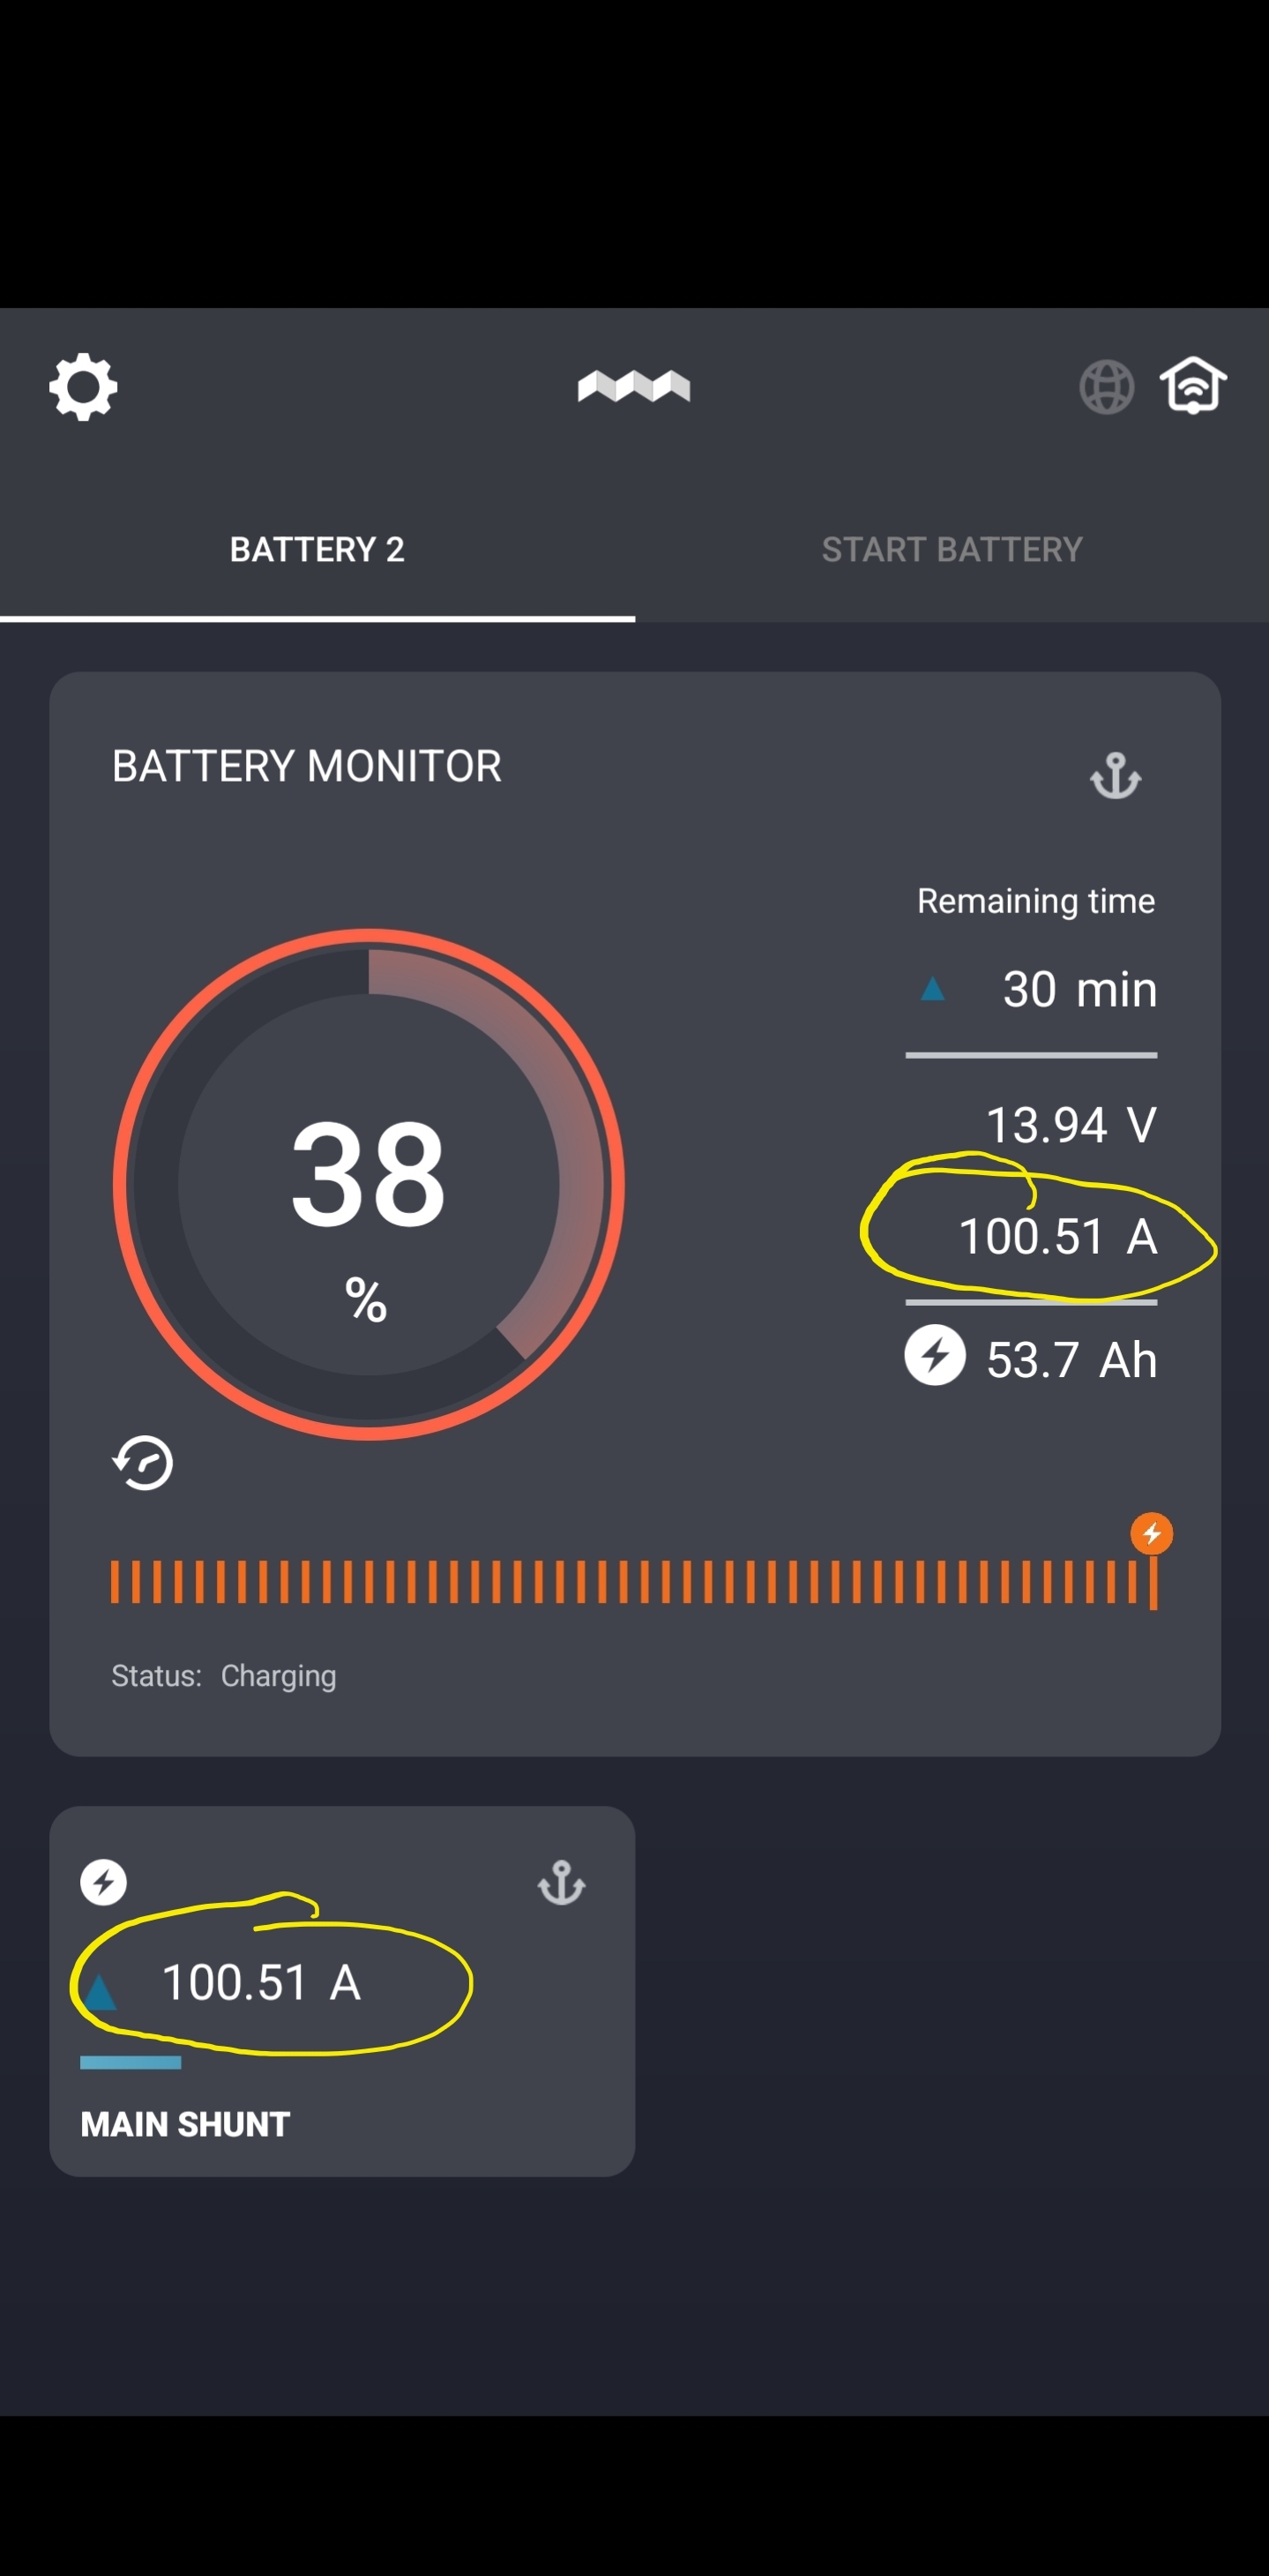Tap the home Wi-Fi connection icon
Image resolution: width=1269 pixels, height=2576 pixels.
[x=1193, y=385]
